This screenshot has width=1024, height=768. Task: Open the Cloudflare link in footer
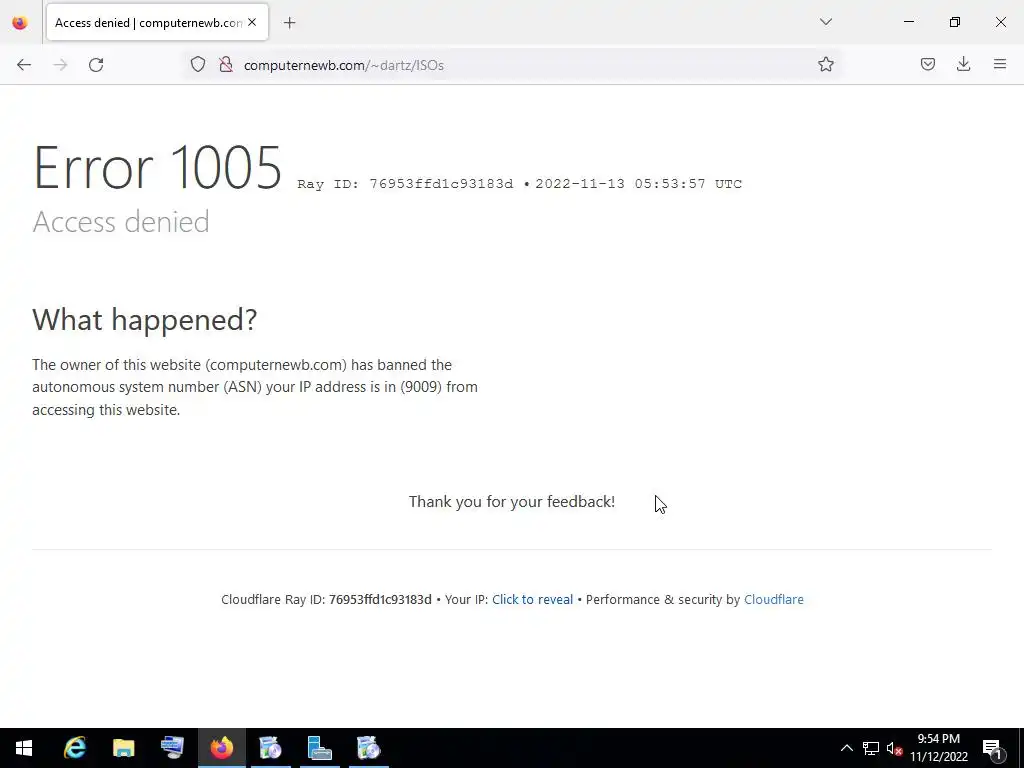(x=774, y=600)
